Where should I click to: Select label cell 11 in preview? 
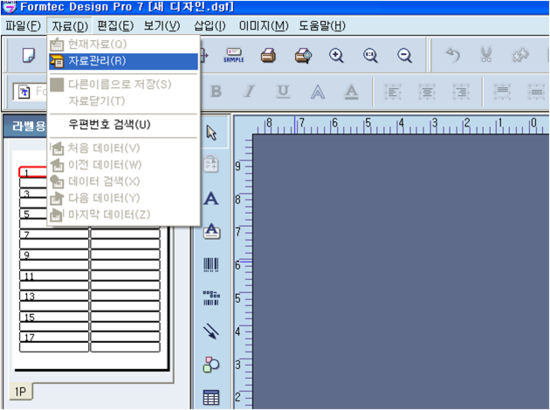(x=54, y=276)
